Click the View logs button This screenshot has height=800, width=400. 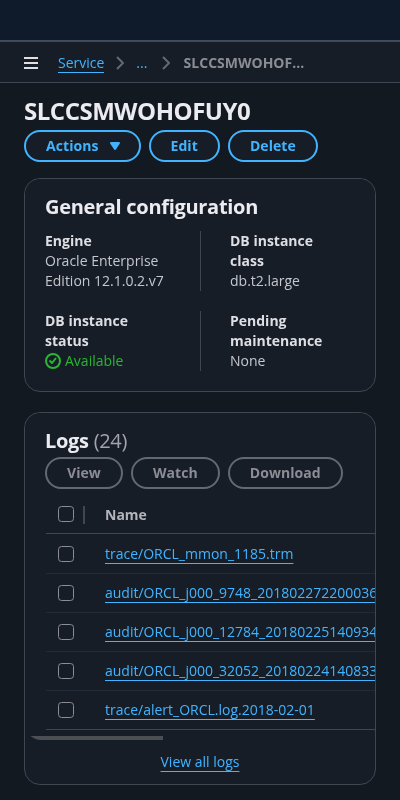tap(84, 473)
